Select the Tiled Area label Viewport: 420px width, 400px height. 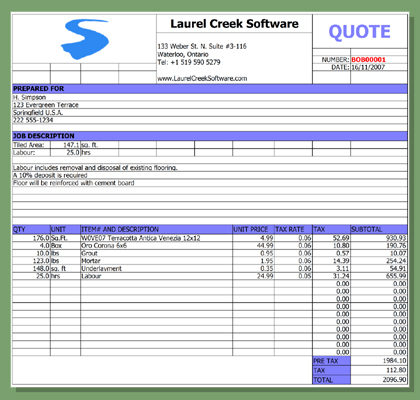pos(28,145)
